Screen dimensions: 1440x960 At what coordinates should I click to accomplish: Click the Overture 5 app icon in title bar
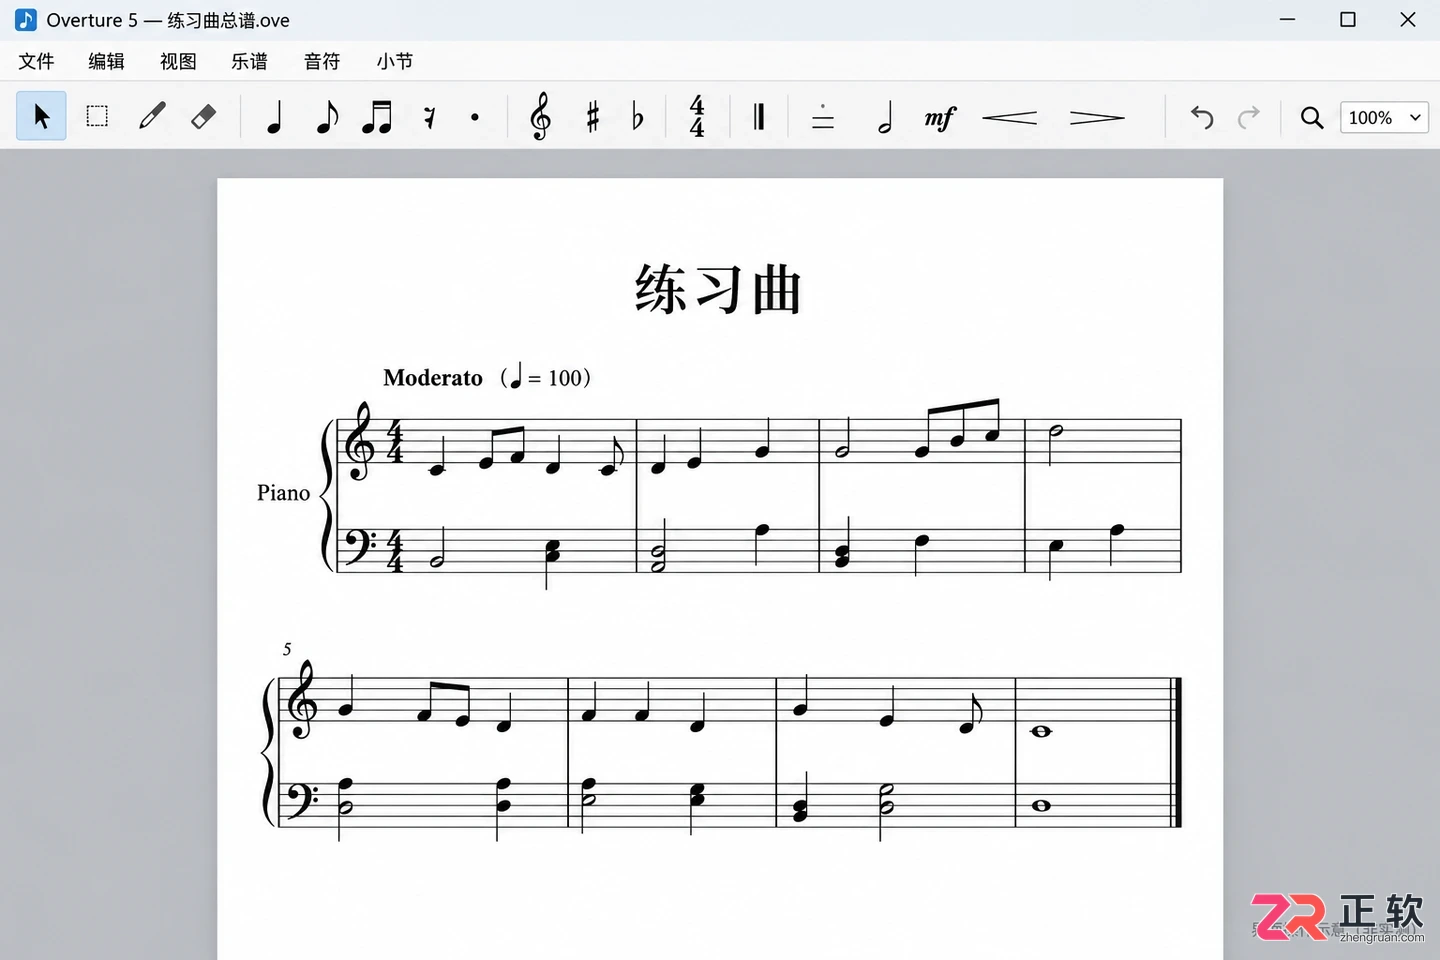click(x=26, y=20)
